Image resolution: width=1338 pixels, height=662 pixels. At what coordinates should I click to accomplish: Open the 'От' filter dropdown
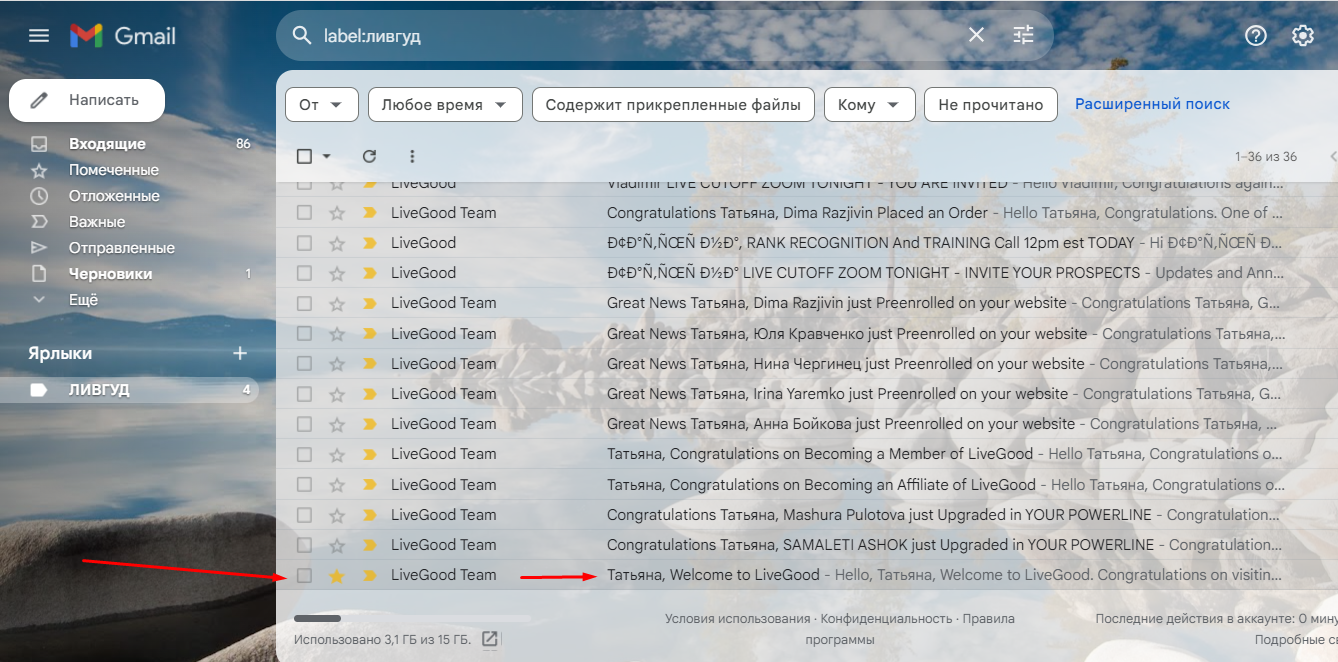point(322,105)
